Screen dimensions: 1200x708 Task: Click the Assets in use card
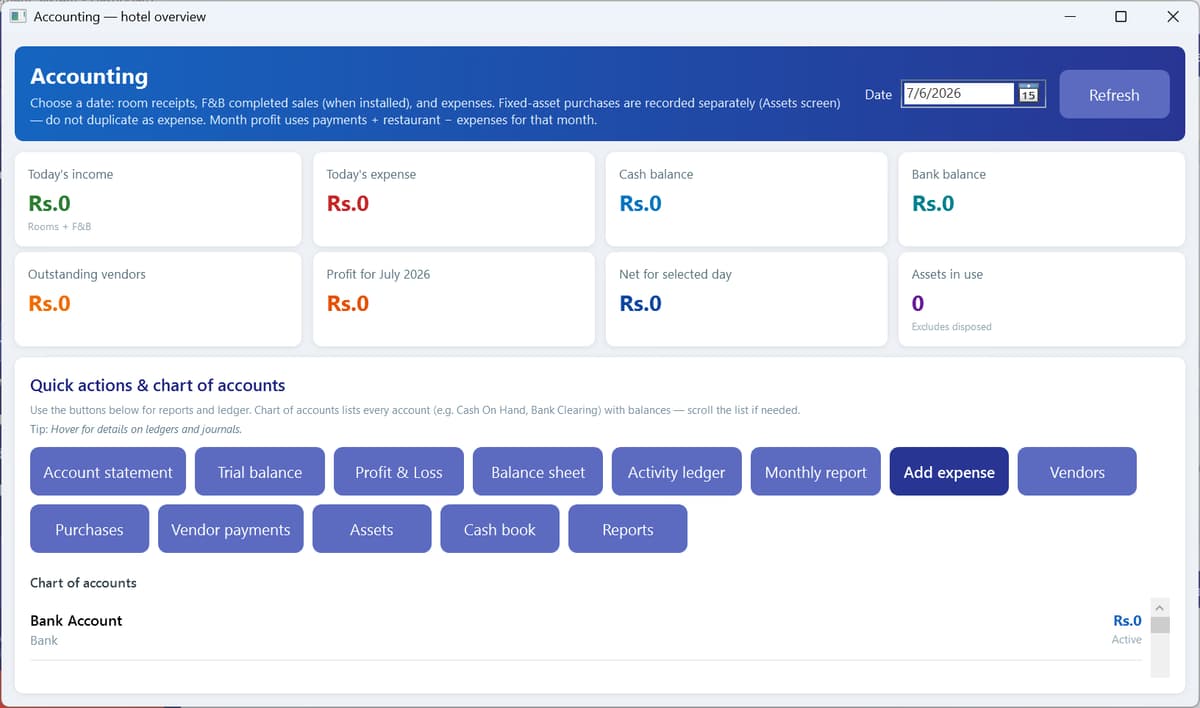coord(1042,299)
